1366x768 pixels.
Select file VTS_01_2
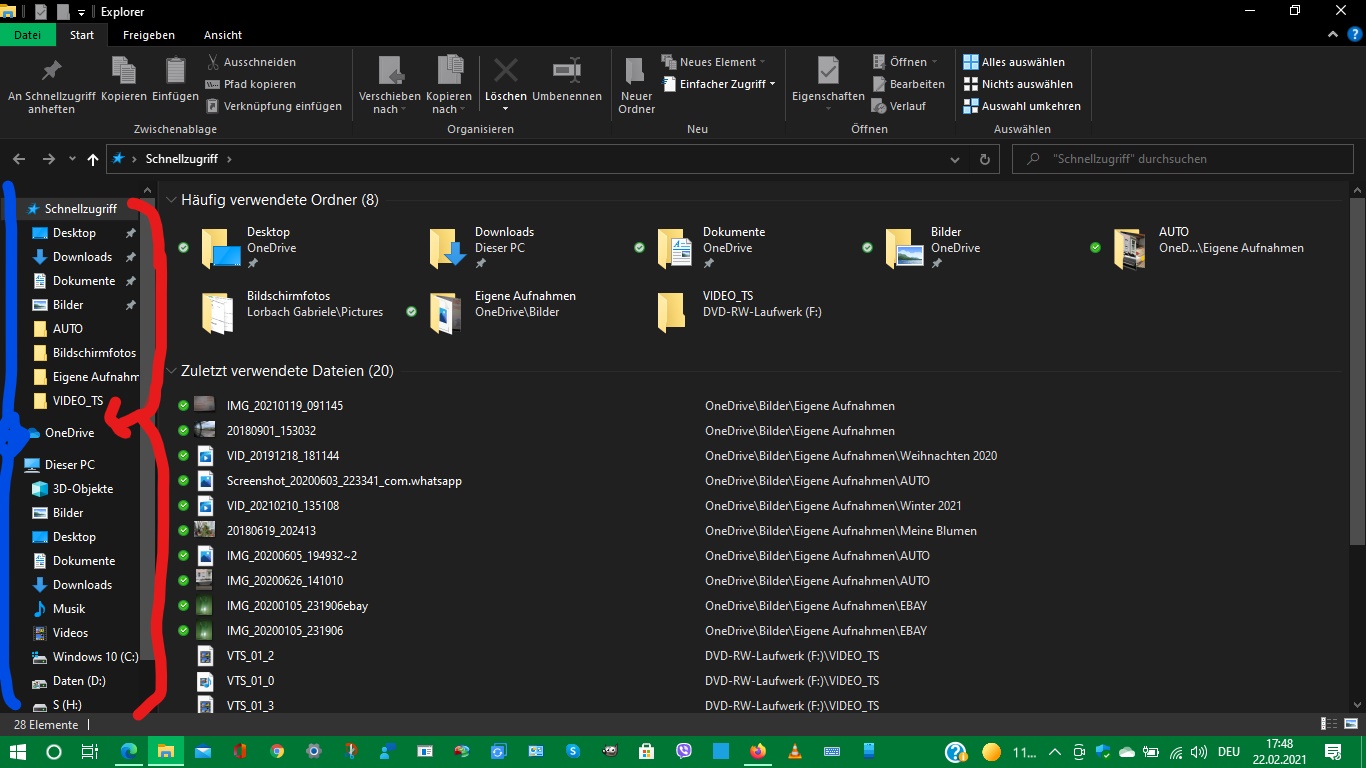(x=250, y=656)
